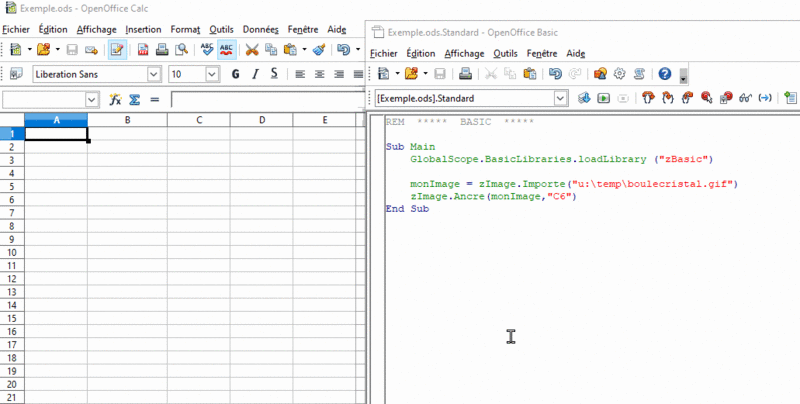The width and height of the screenshot is (800, 404).
Task: Click the Format Paintbrush icon
Action: coord(319,49)
